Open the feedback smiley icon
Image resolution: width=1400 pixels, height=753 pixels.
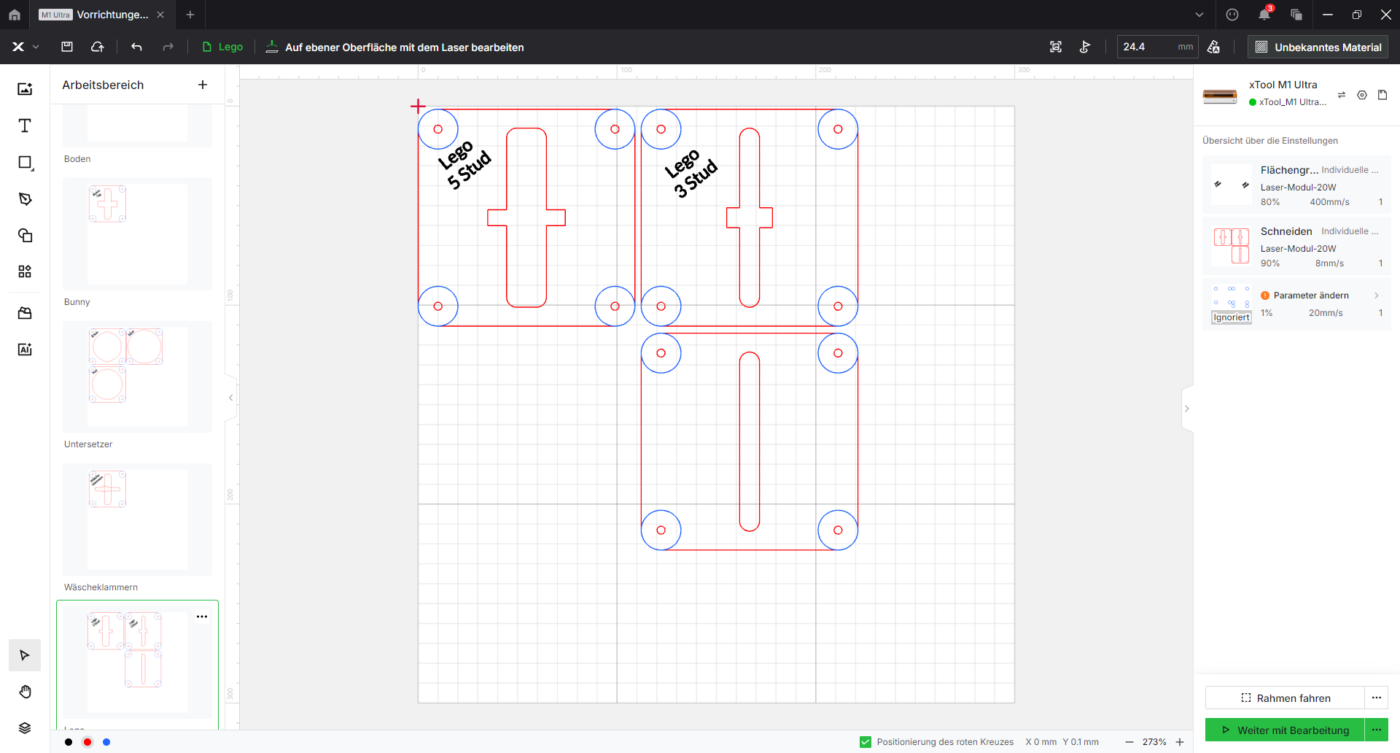point(1232,15)
